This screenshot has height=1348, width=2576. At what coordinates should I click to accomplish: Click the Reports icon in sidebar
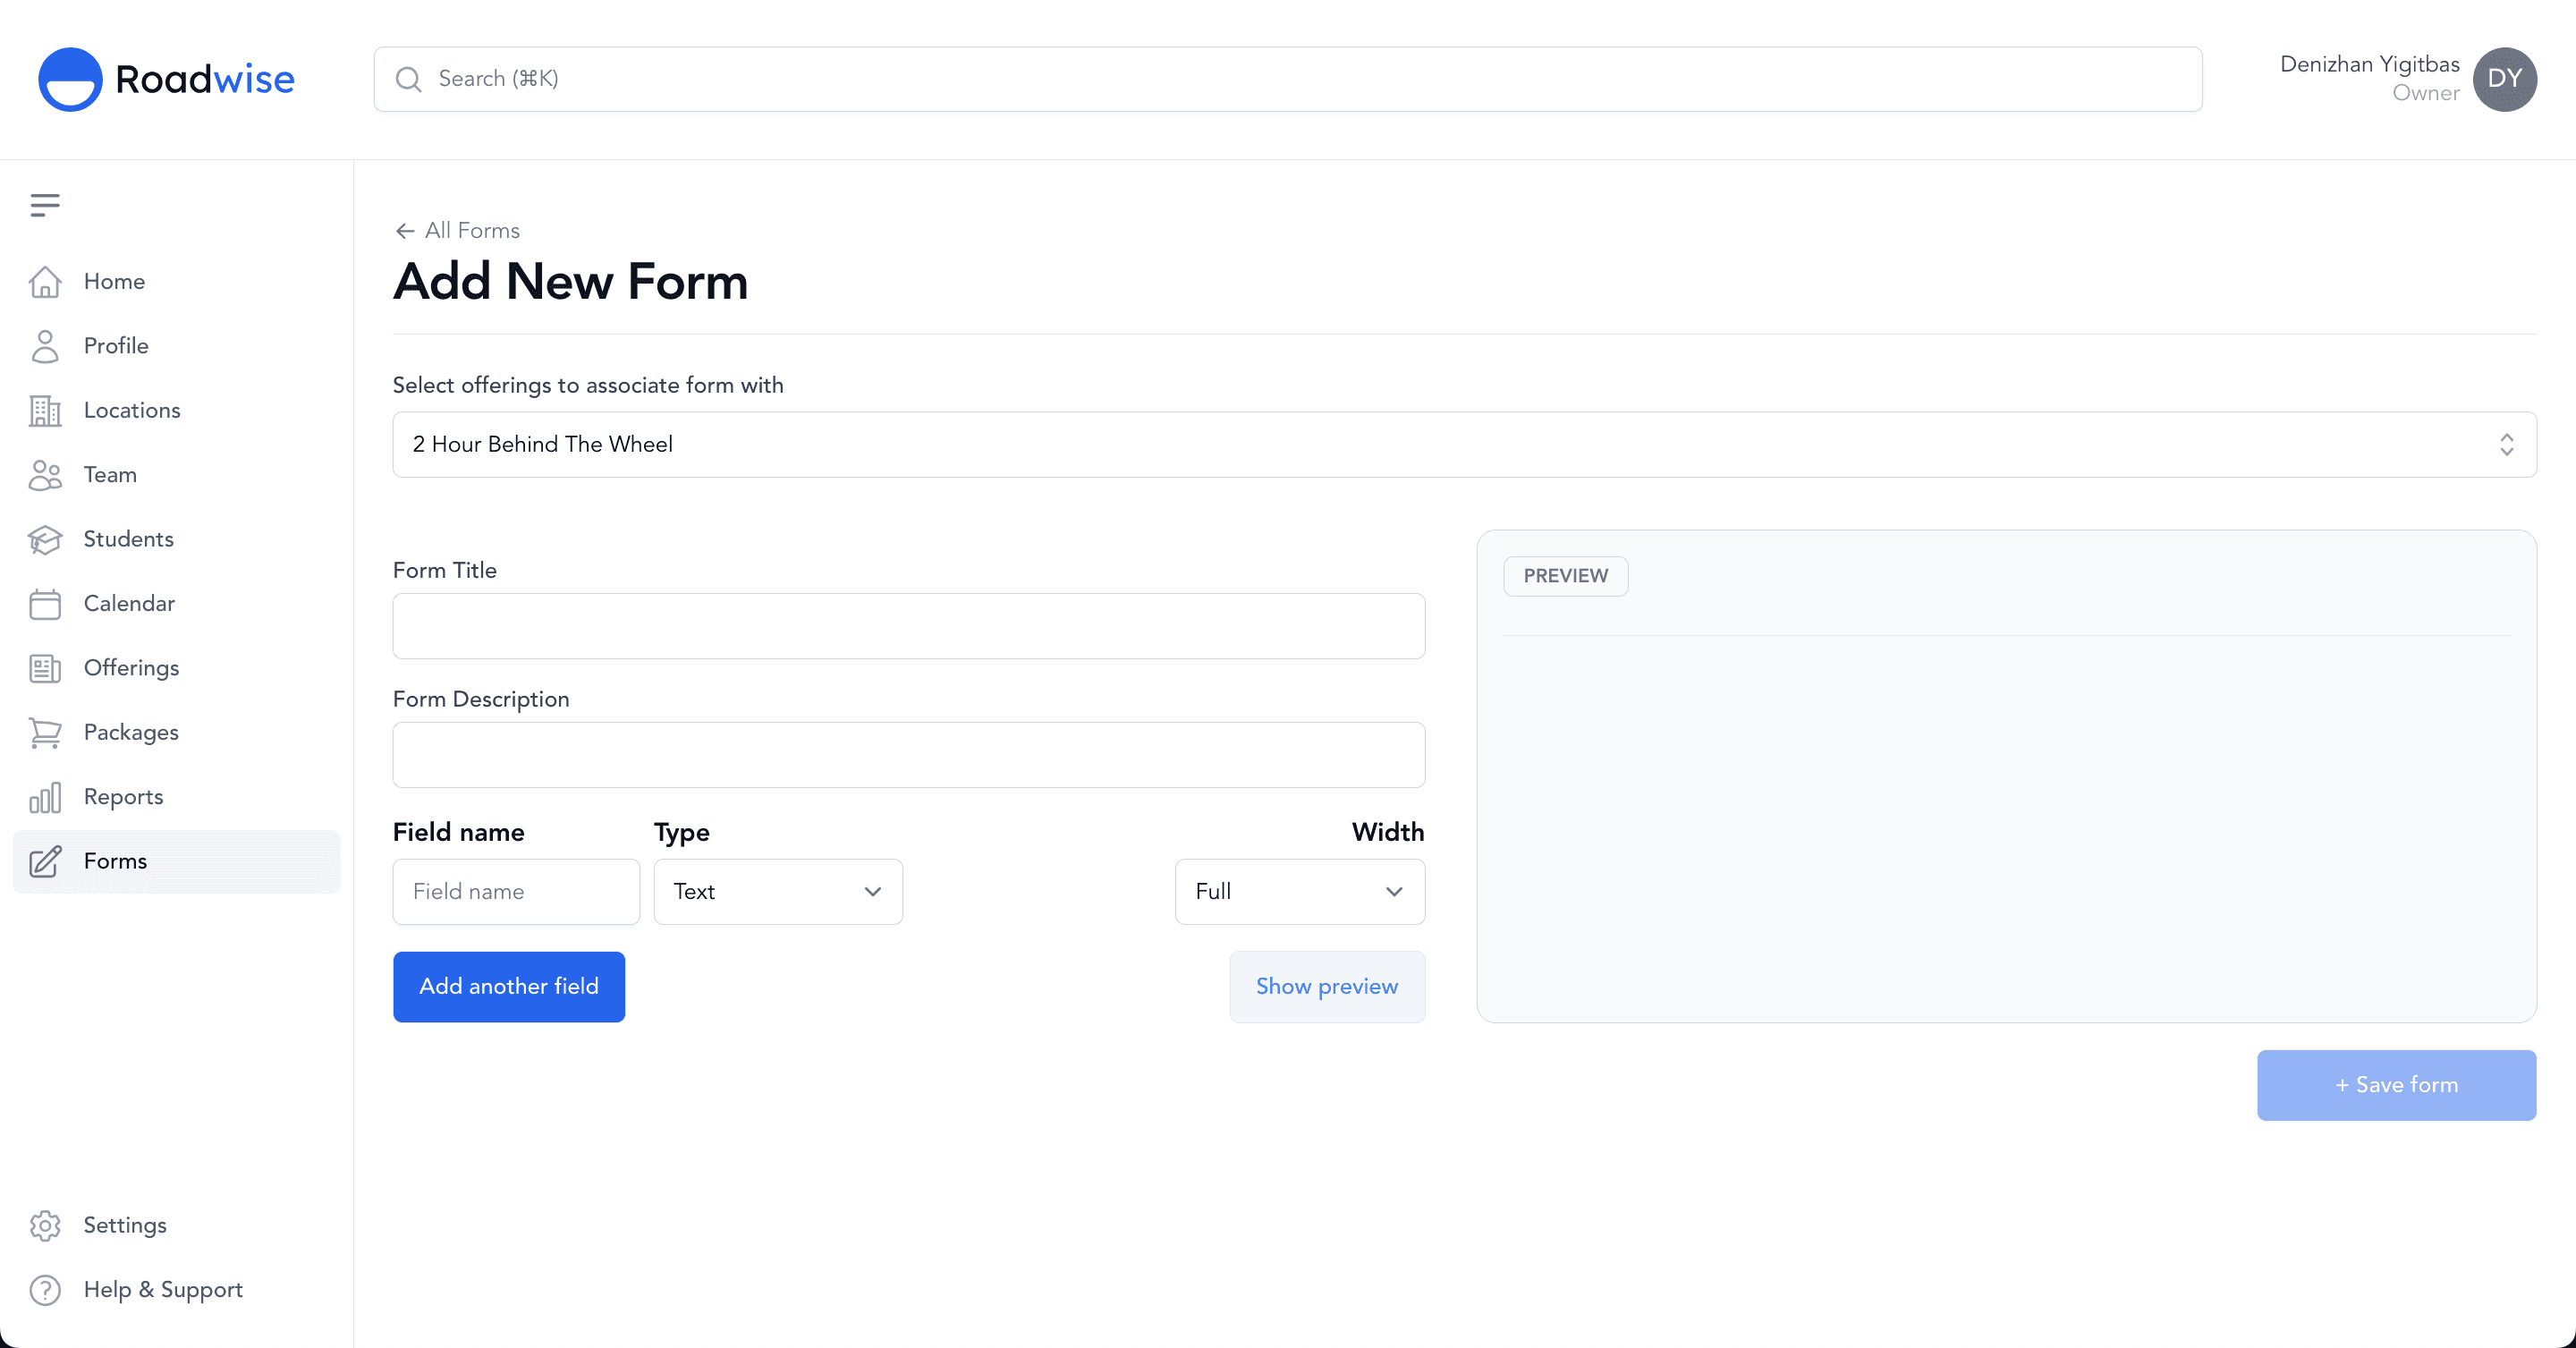[46, 796]
